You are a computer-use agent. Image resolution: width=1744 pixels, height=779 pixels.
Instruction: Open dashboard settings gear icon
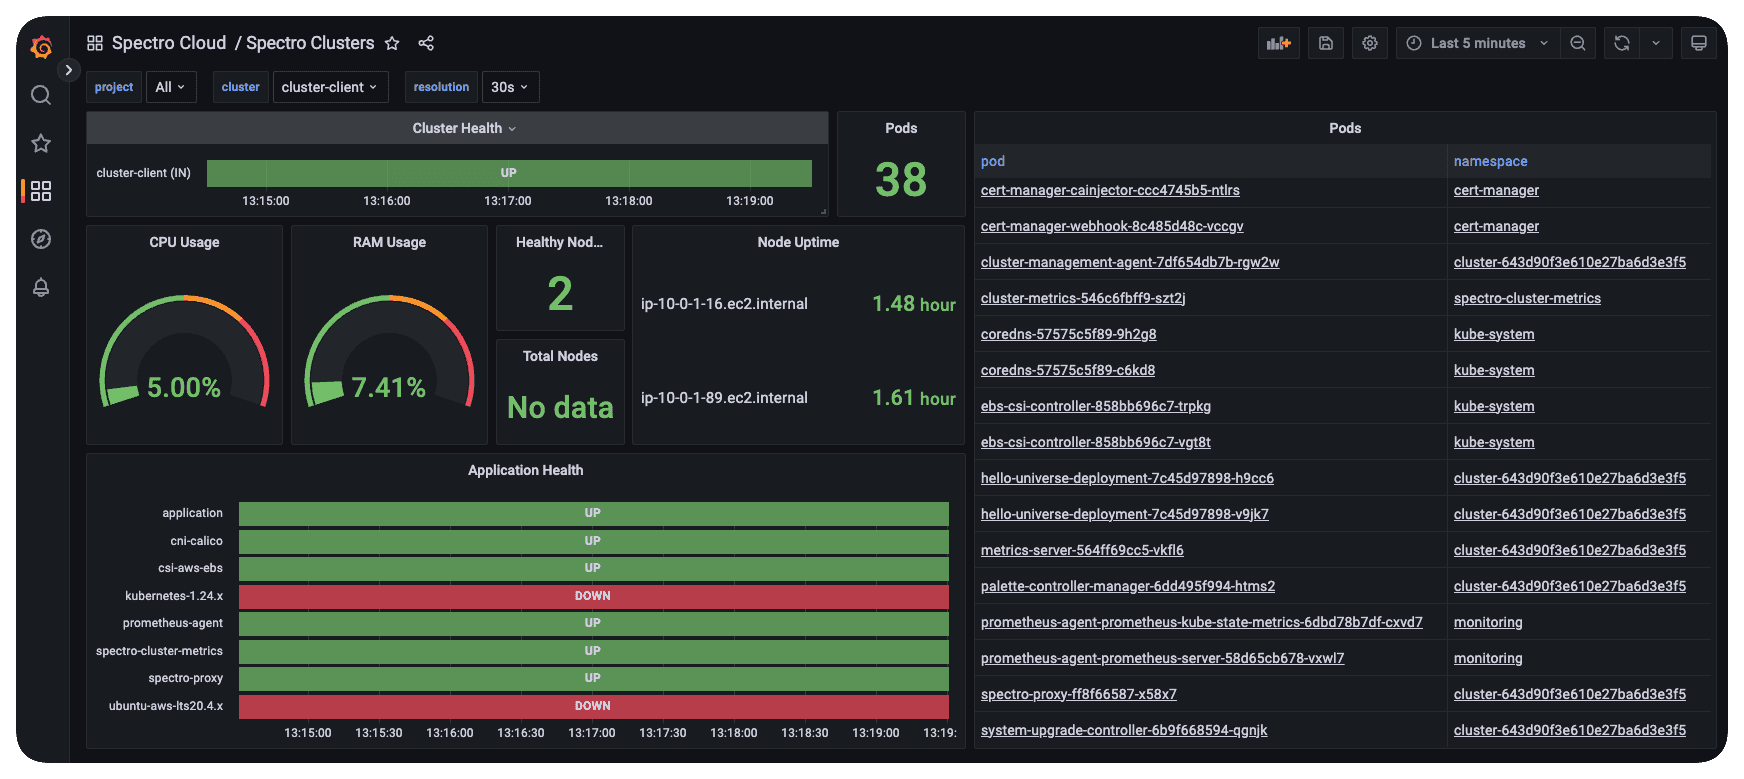tap(1370, 43)
